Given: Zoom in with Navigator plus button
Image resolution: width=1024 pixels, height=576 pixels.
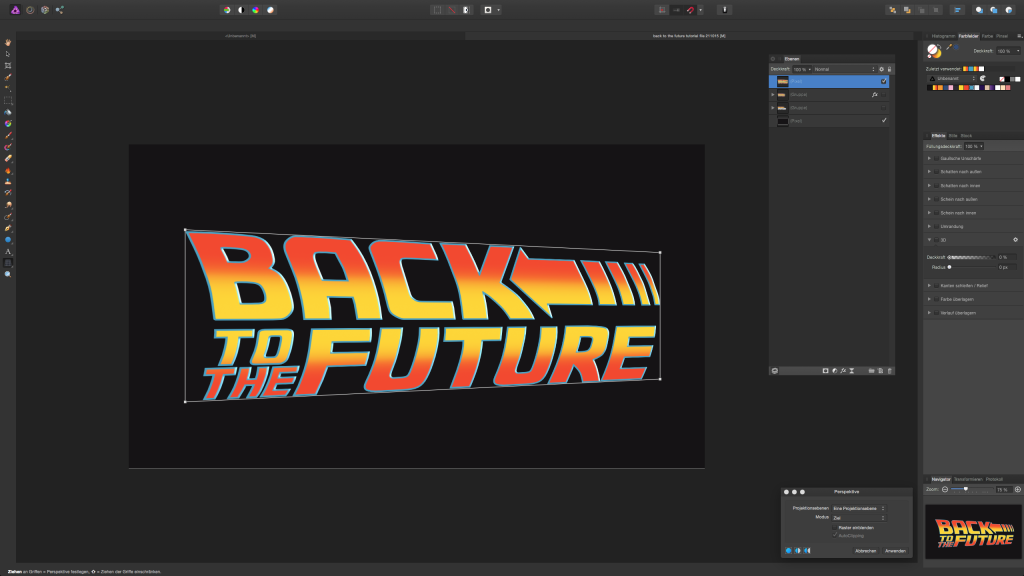Looking at the screenshot, I should [1017, 489].
